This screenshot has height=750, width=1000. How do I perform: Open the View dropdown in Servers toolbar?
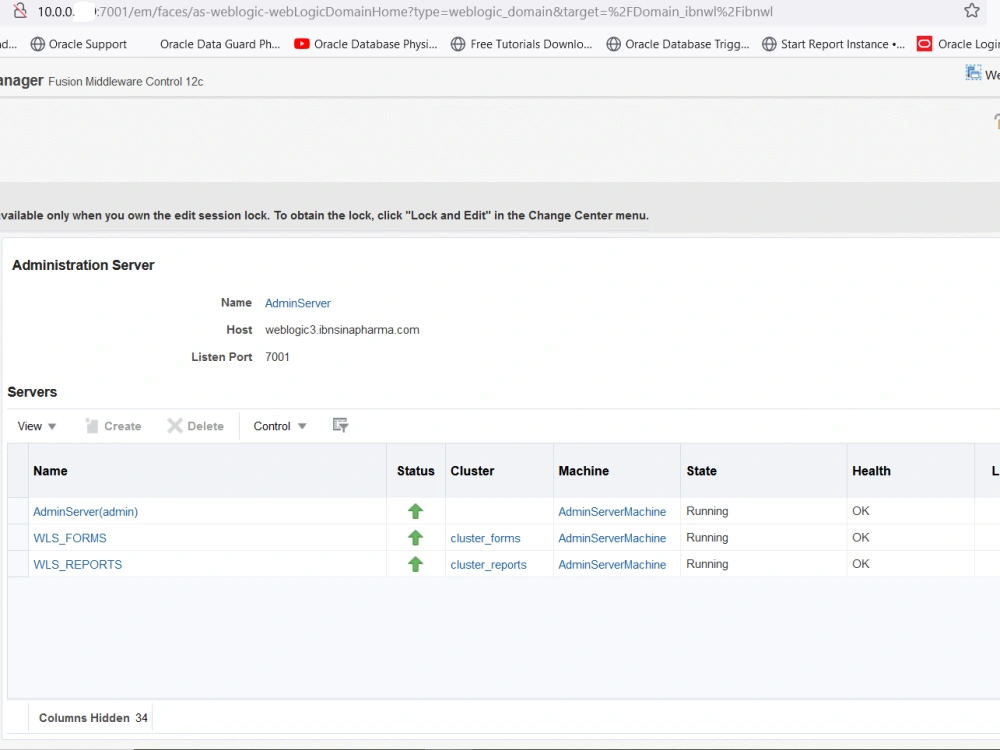tap(36, 426)
